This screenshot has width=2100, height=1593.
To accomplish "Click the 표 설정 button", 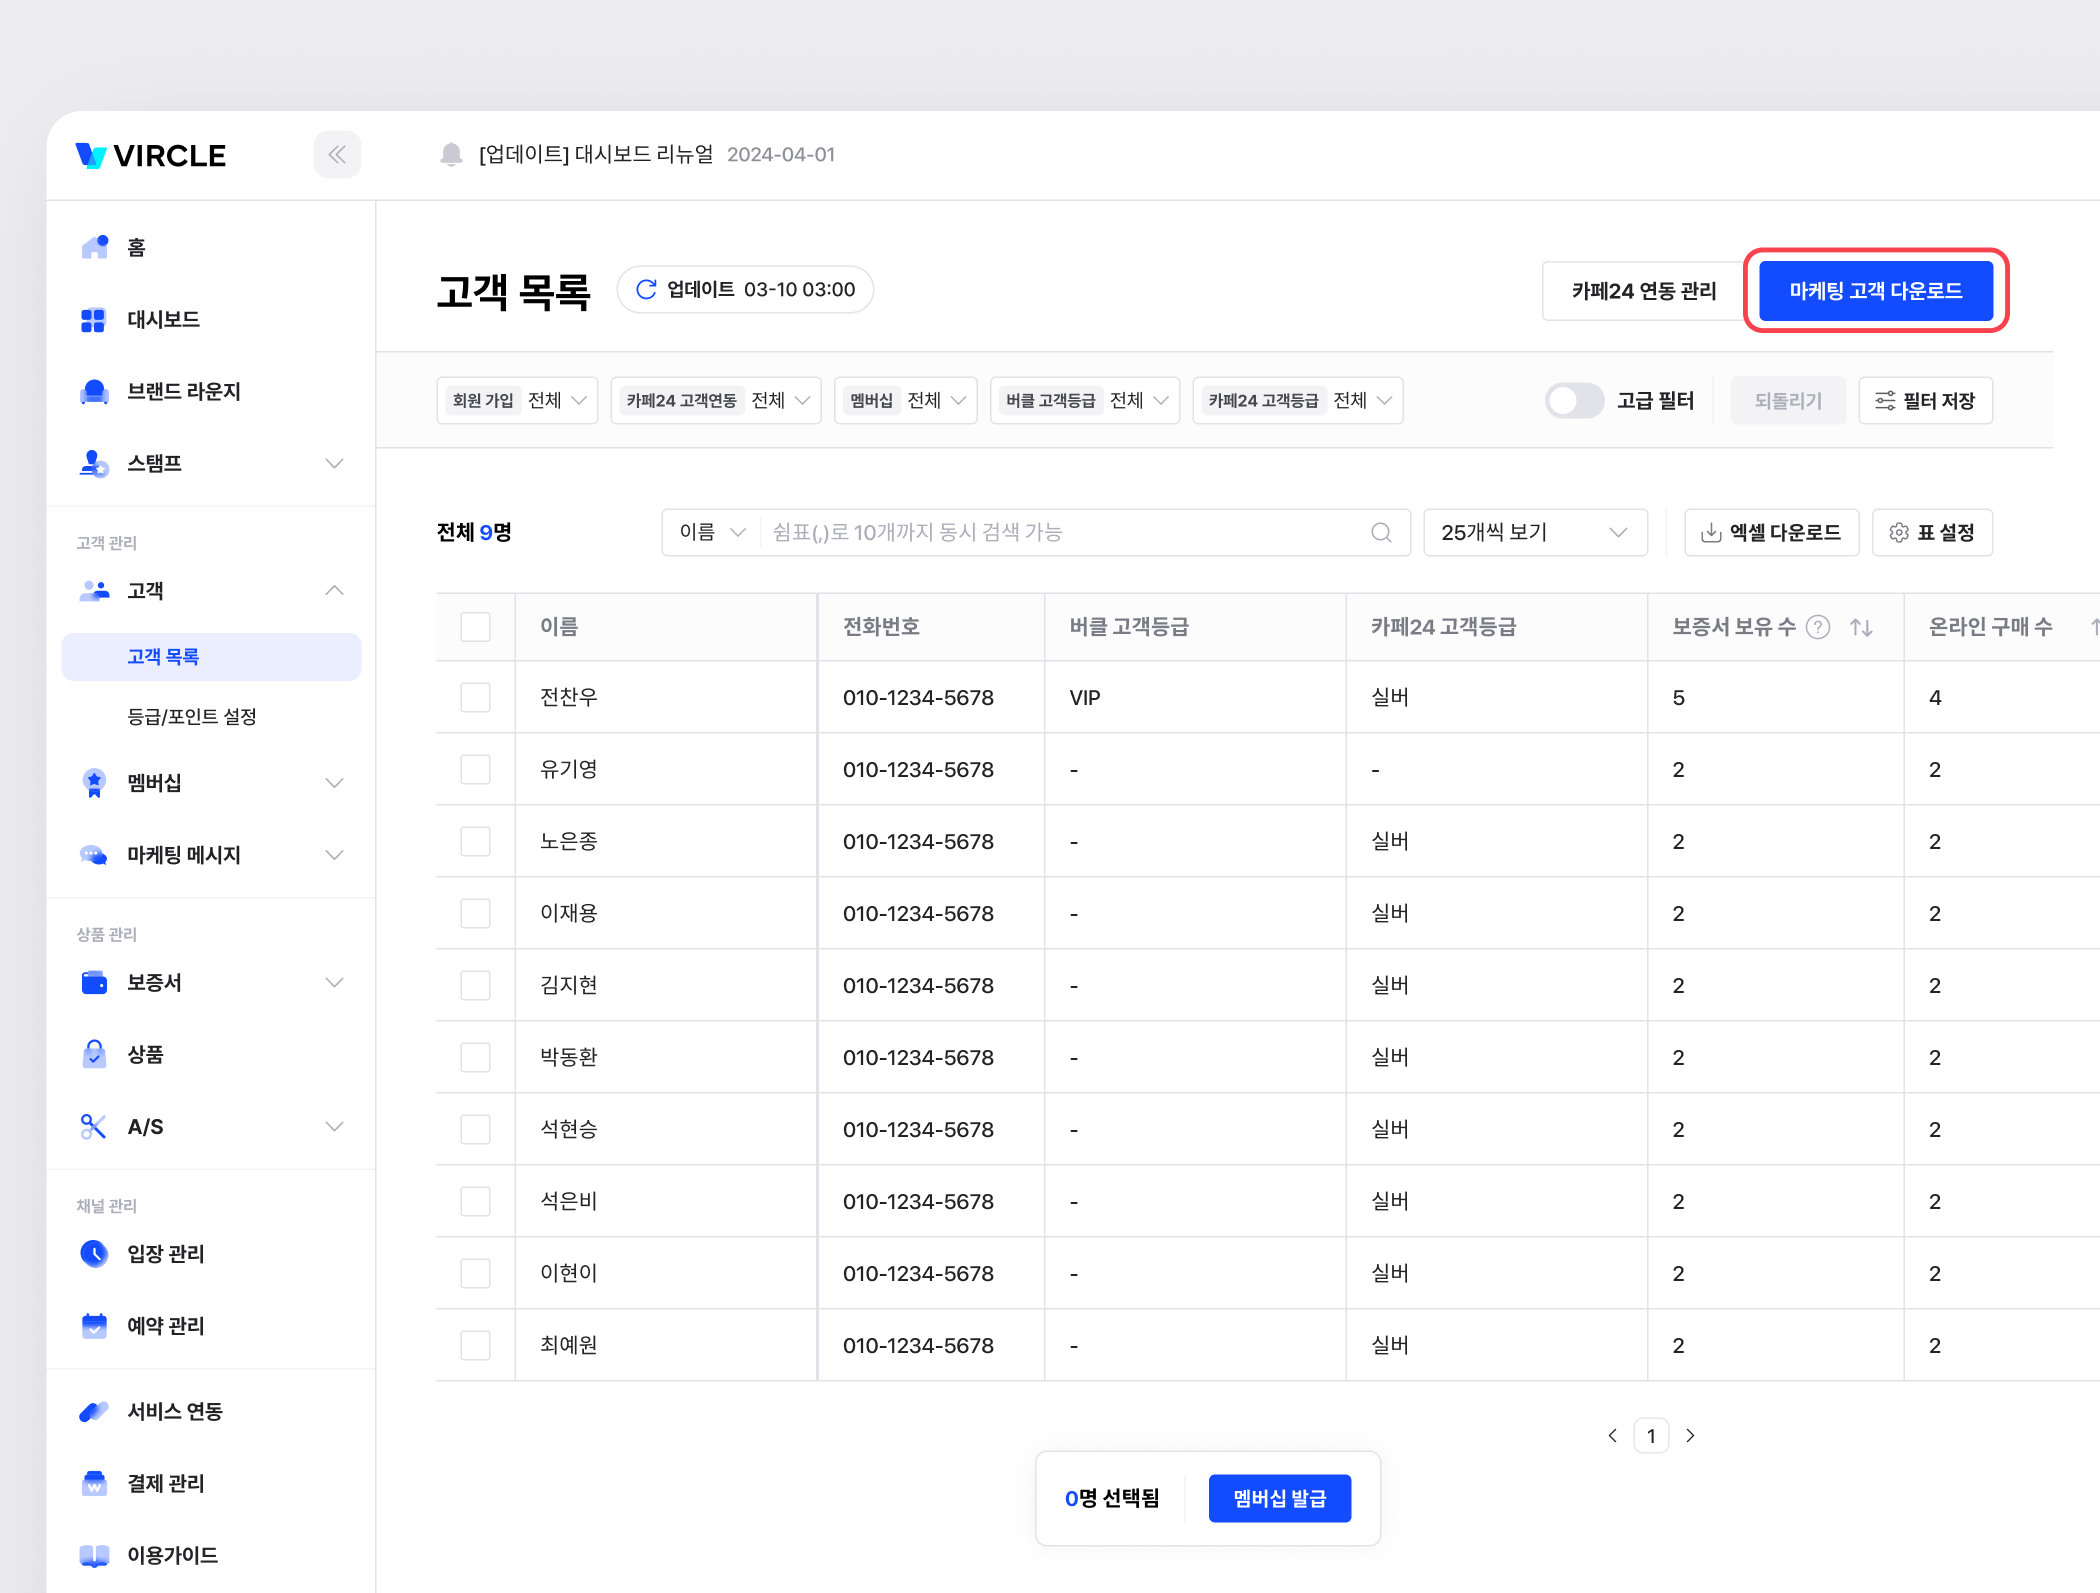I will click(1932, 532).
